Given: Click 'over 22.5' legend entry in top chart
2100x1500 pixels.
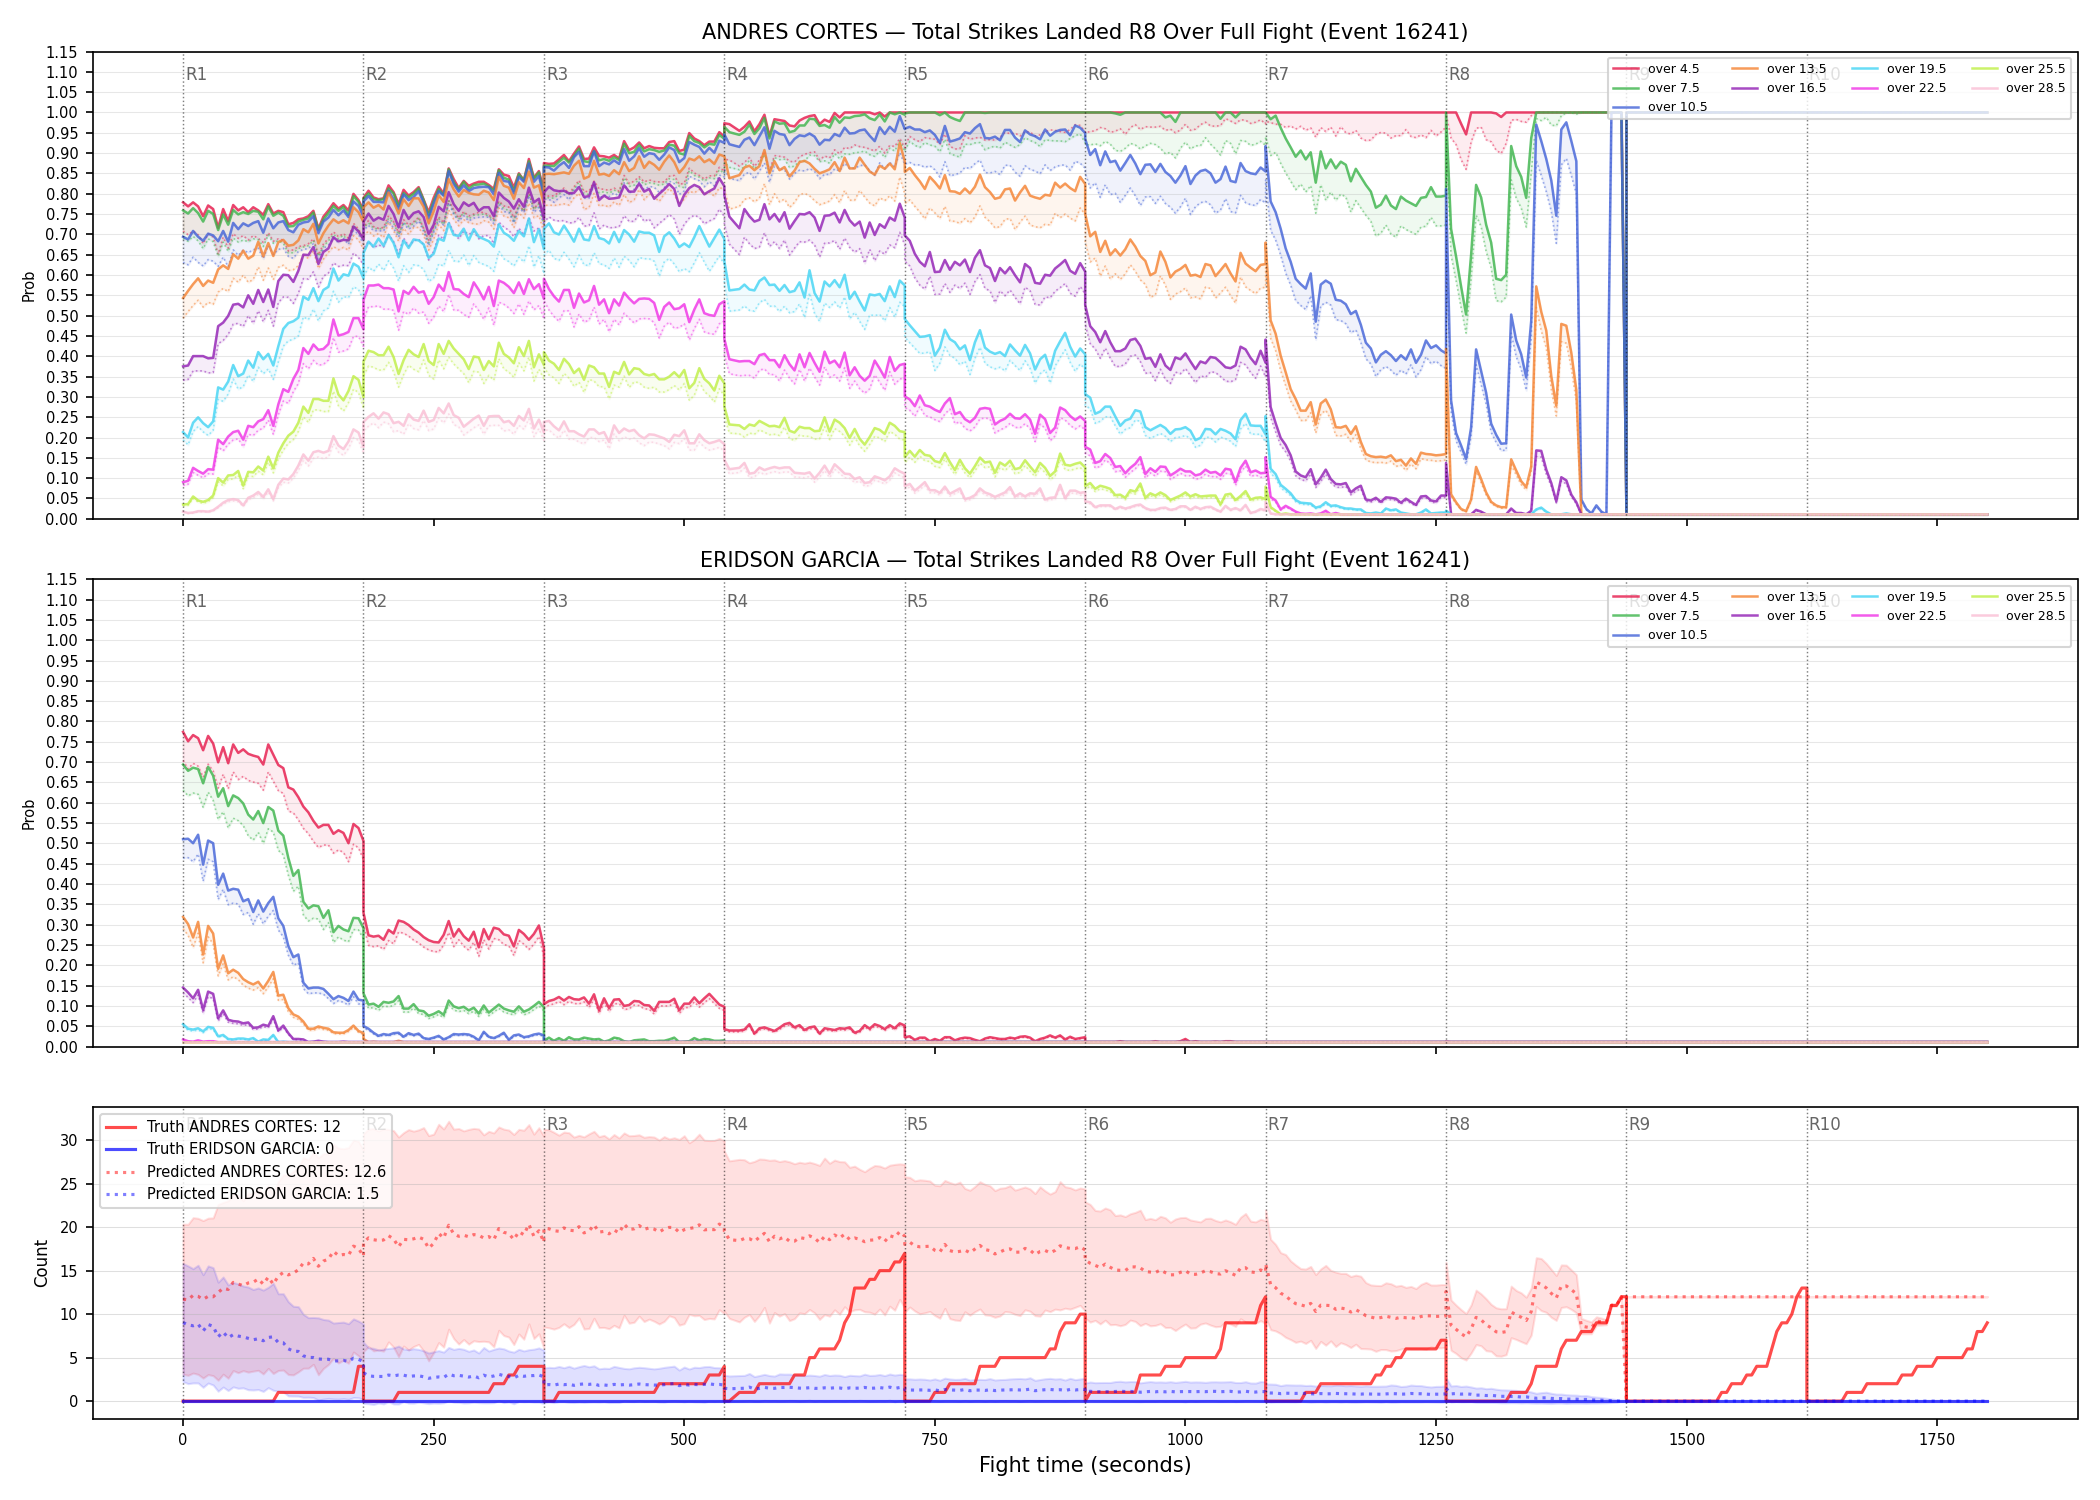Looking at the screenshot, I should click(x=1898, y=88).
